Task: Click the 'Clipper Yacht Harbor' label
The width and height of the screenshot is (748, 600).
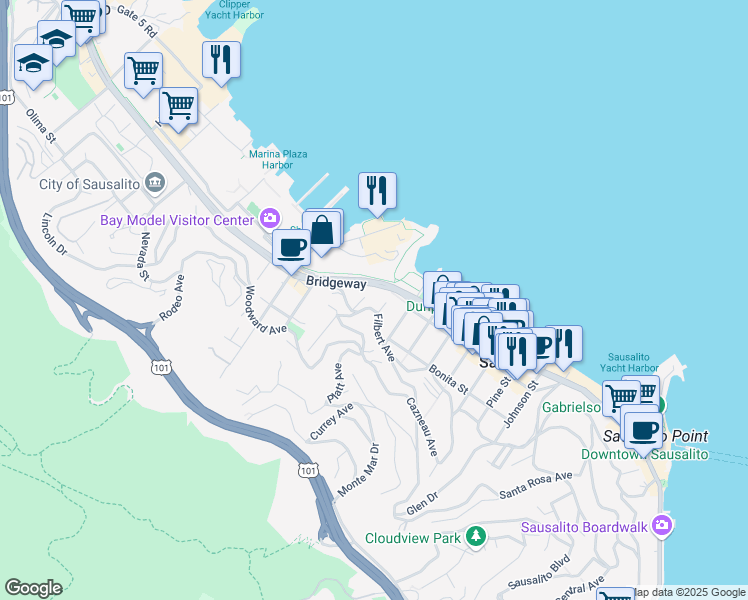Action: (x=234, y=10)
